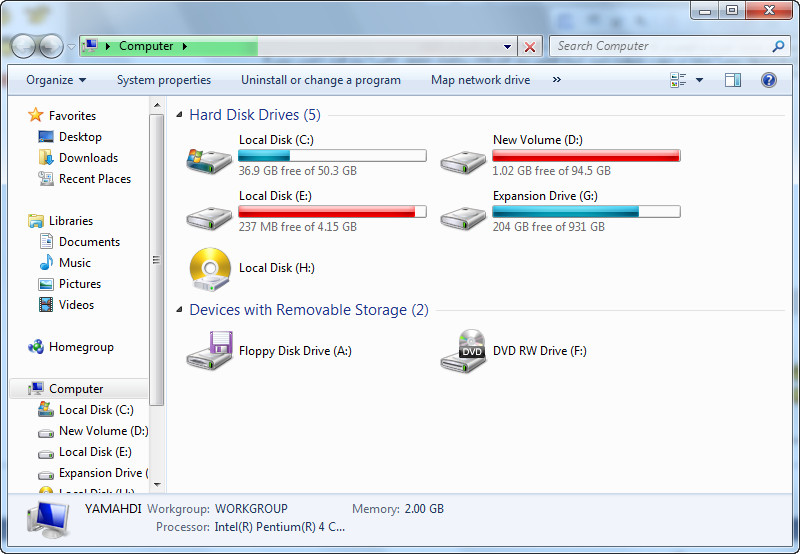The image size is (800, 554).
Task: Select the New Volume (D:) drive icon
Action: coord(463,162)
